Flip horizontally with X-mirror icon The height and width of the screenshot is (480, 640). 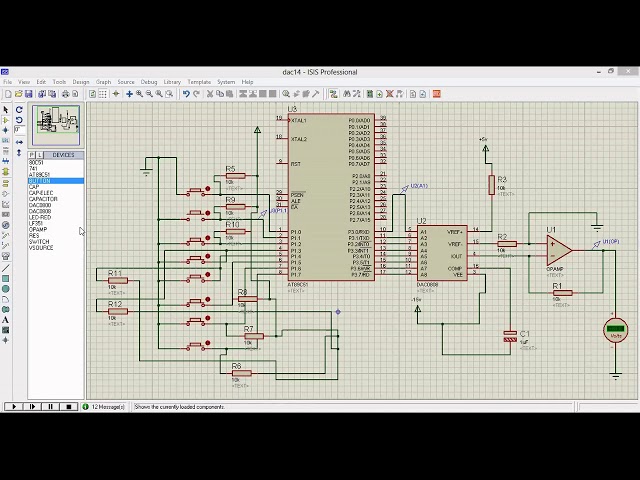19,142
